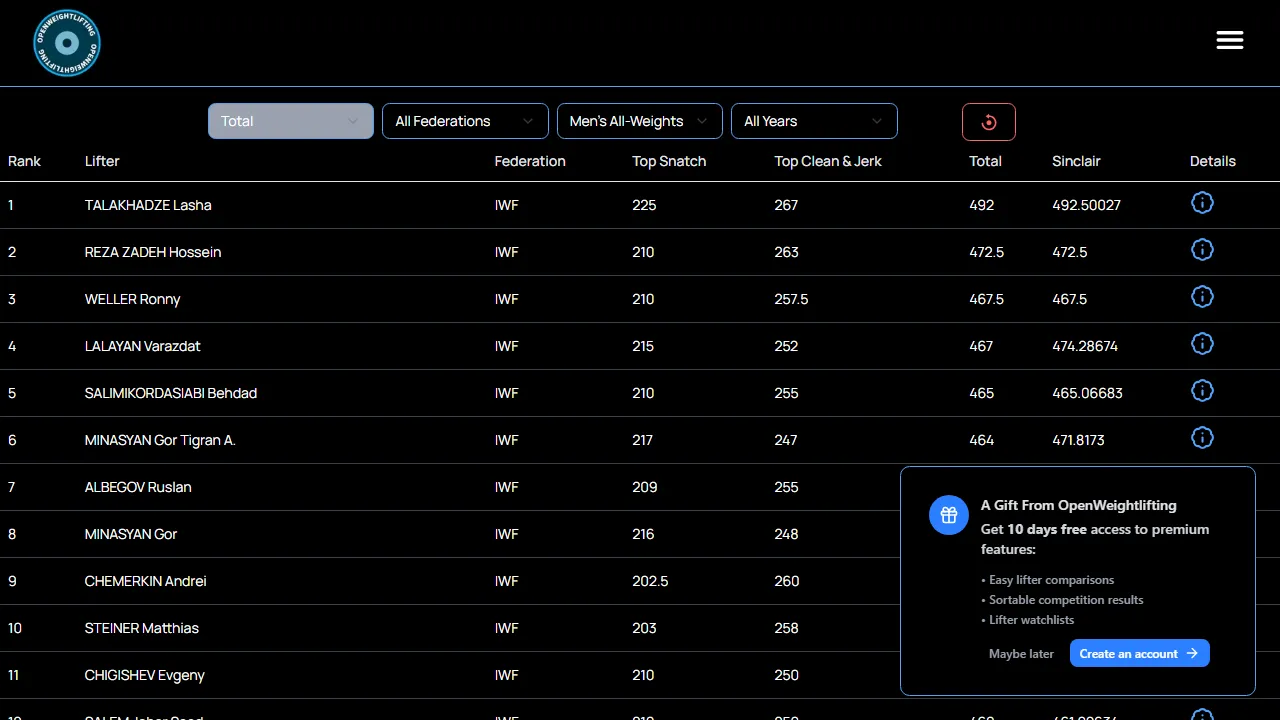Click the info icon for SALIMIKORDASIABI Behdad
1280x720 pixels.
click(1202, 390)
